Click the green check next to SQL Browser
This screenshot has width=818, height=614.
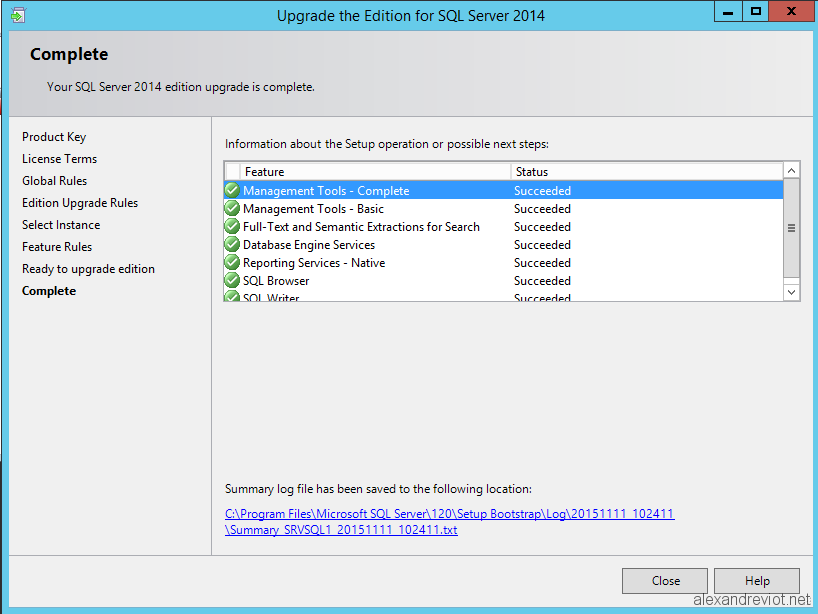click(232, 281)
